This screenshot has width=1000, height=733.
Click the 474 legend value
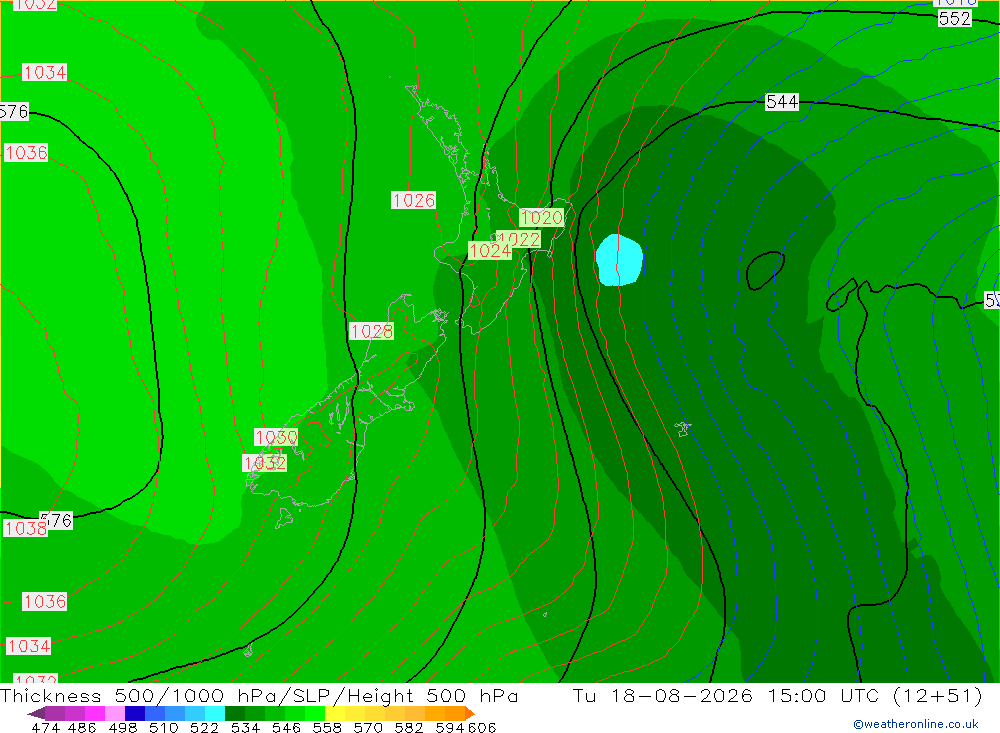click(x=45, y=728)
